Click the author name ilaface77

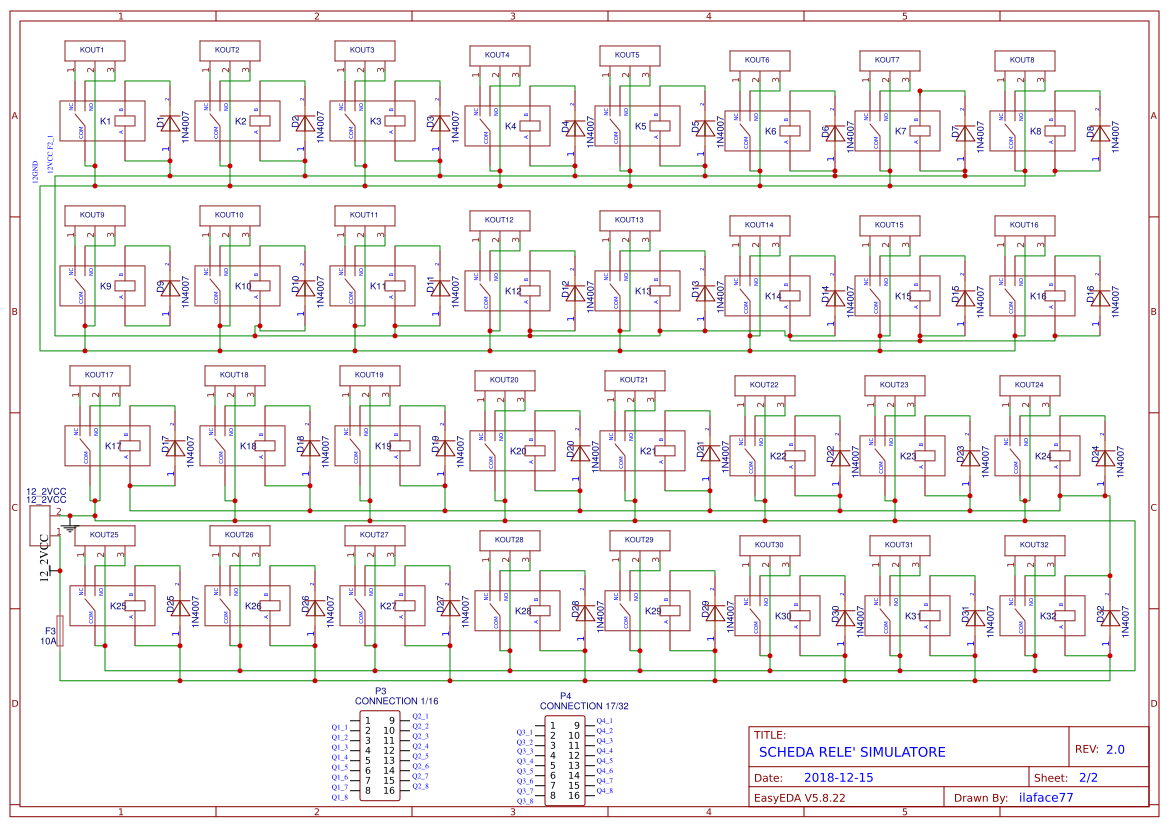tap(1046, 797)
